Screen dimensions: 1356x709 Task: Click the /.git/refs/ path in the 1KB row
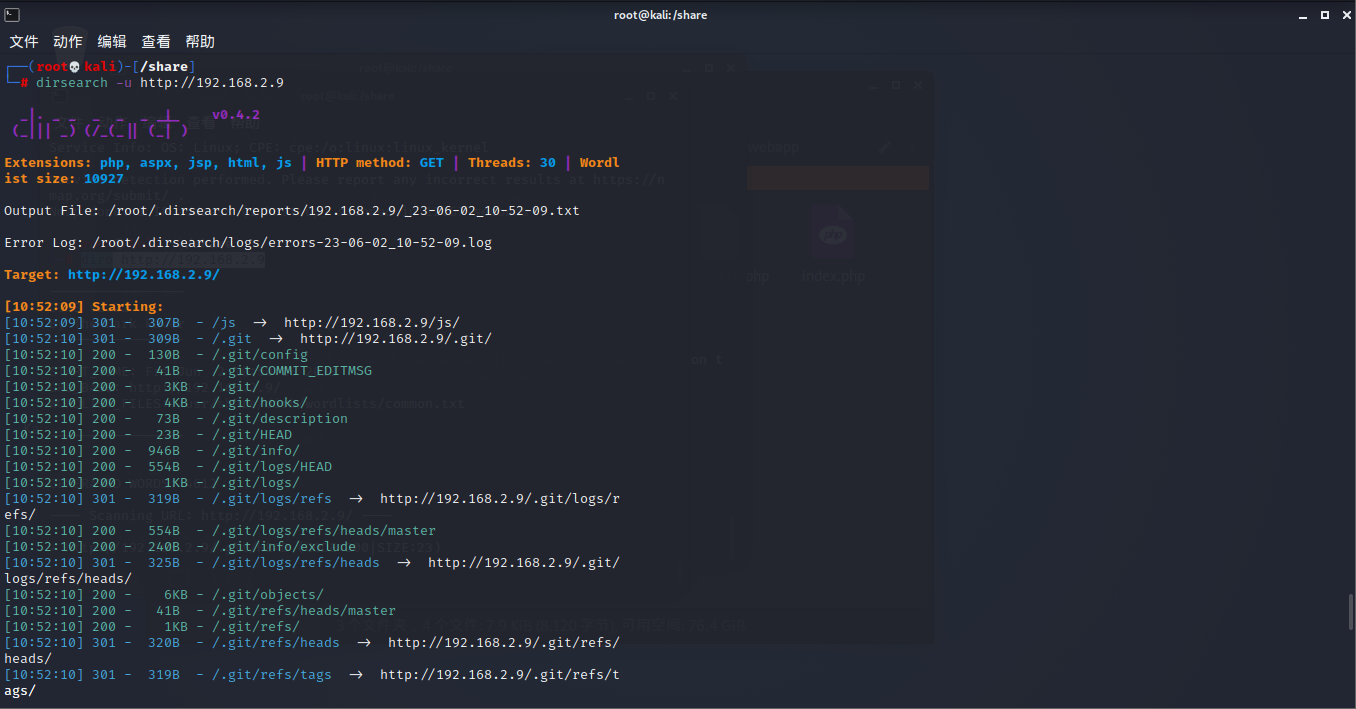(256, 627)
